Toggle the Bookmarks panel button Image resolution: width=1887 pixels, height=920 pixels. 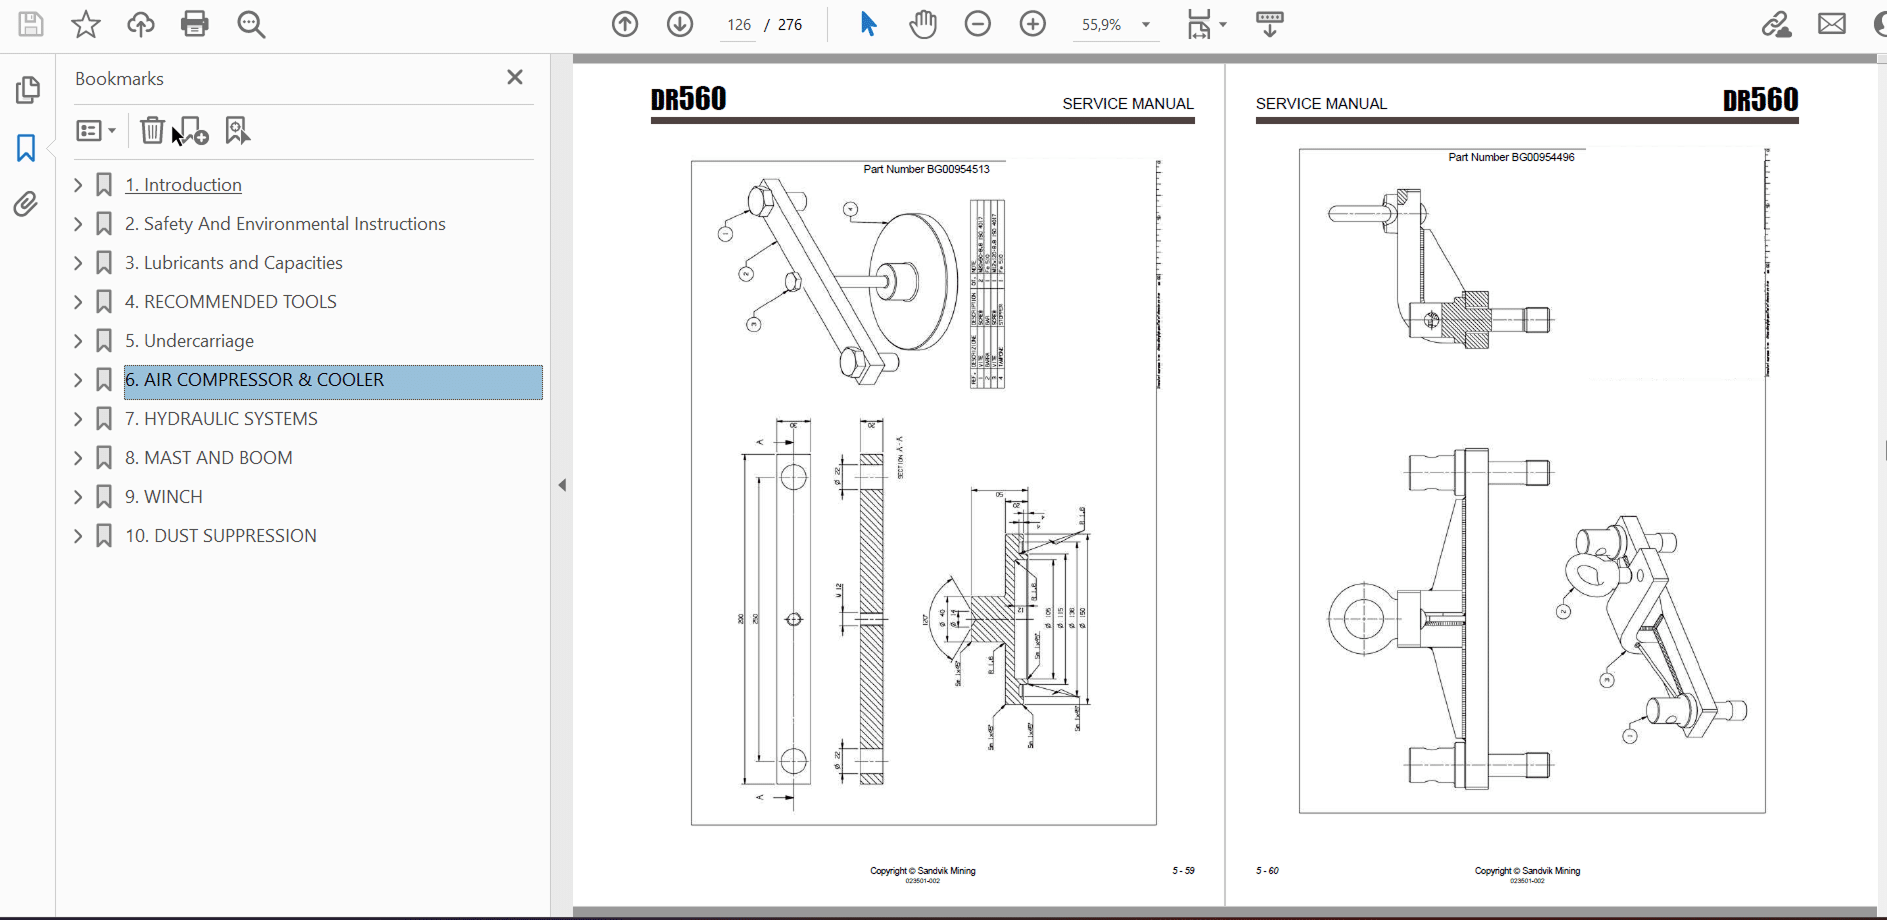click(x=26, y=148)
